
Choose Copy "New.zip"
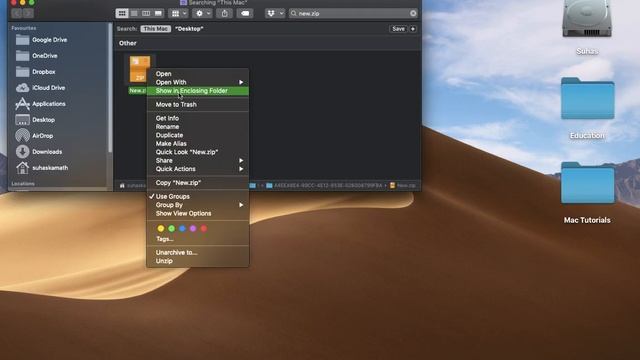[x=198, y=183]
